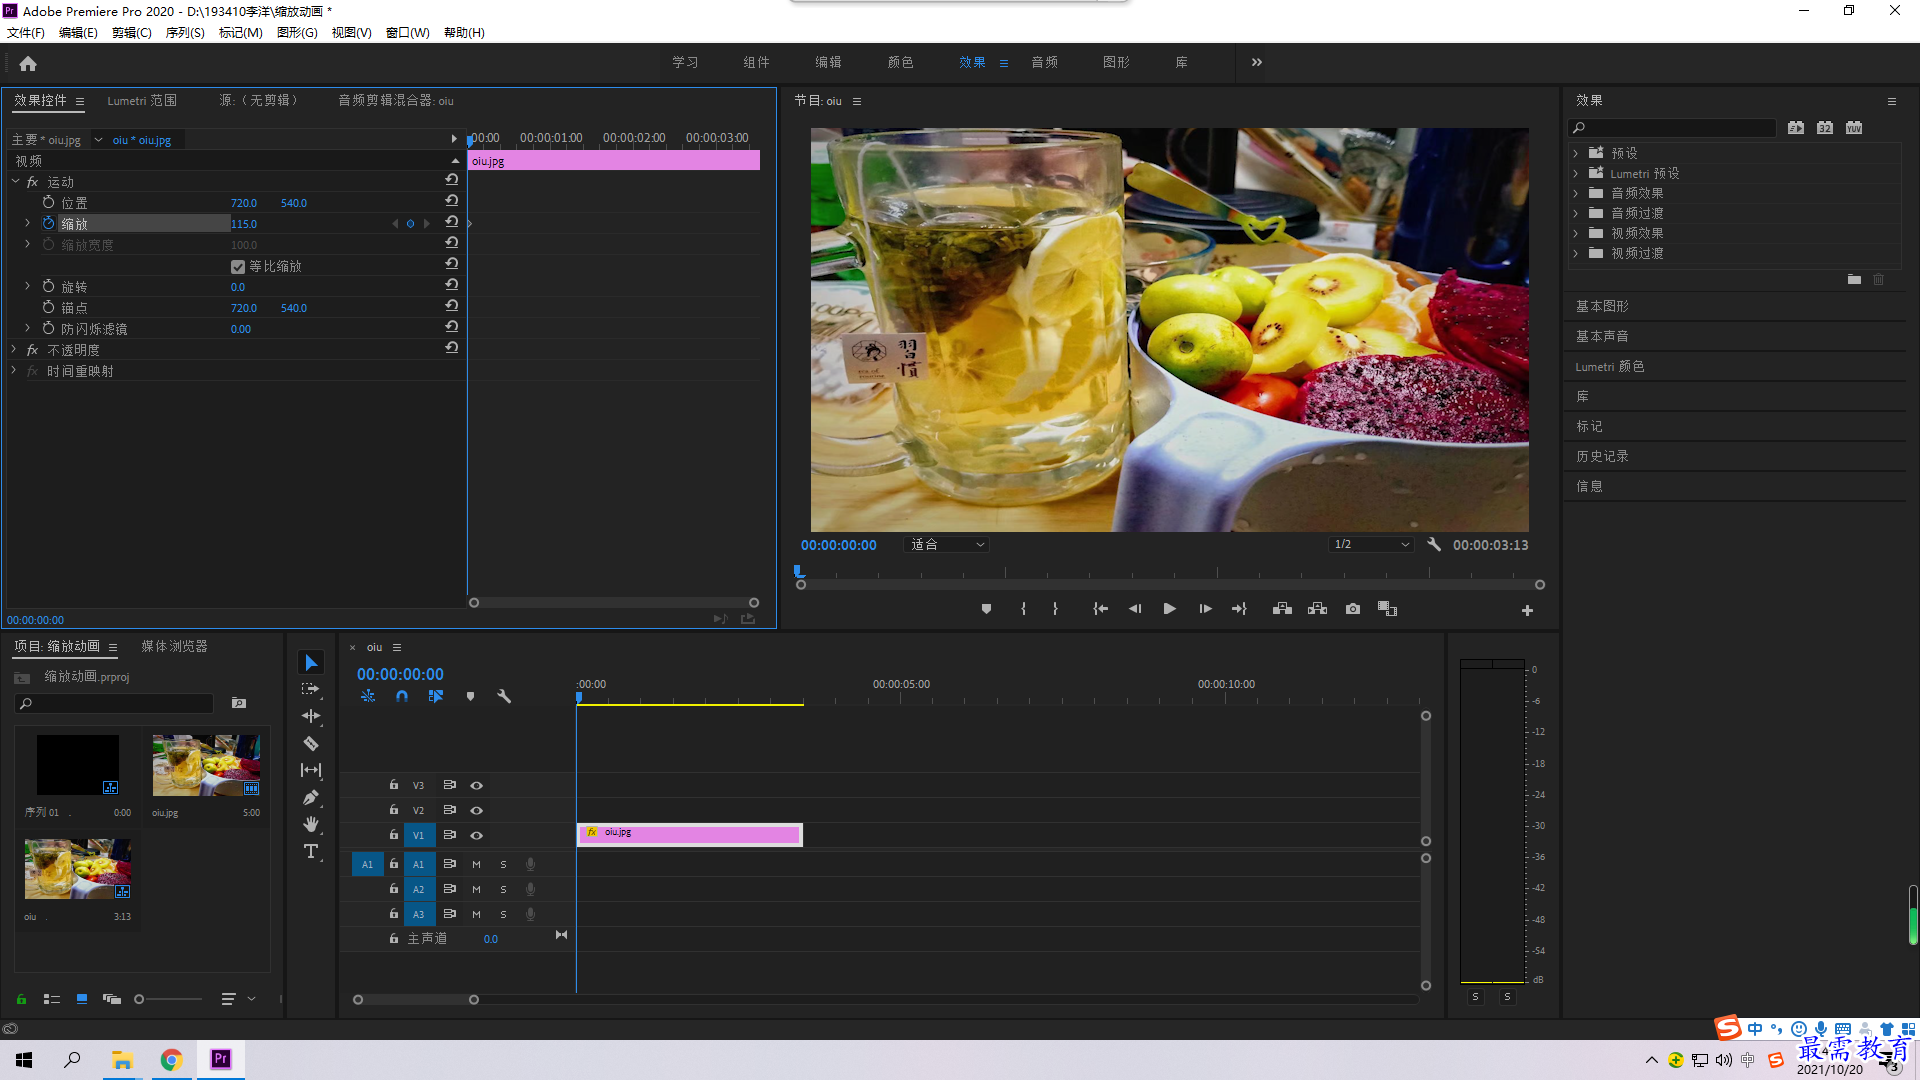Image resolution: width=1920 pixels, height=1080 pixels.
Task: Open the Sequence (序列) menu
Action: tap(185, 33)
